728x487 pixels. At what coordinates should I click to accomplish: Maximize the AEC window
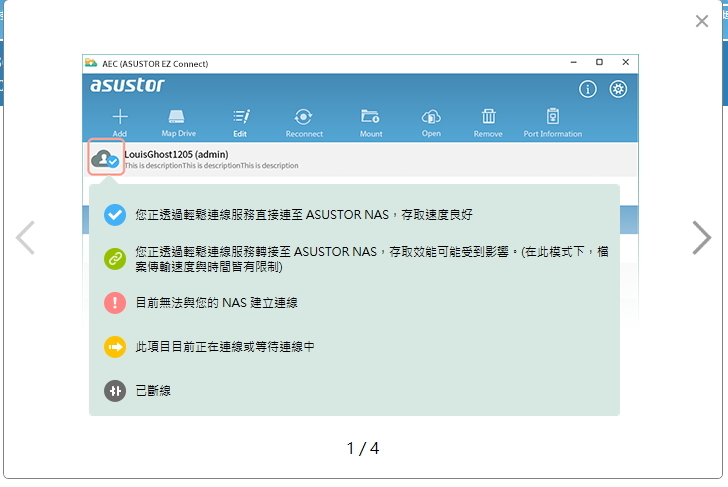point(599,62)
